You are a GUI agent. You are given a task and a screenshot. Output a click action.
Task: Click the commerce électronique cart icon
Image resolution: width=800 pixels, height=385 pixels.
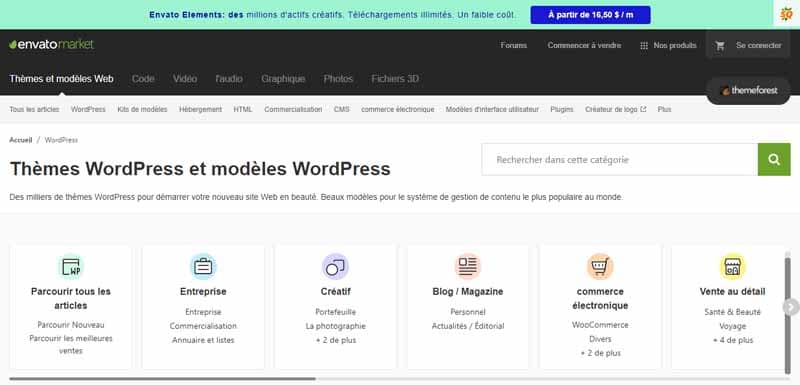tap(600, 267)
